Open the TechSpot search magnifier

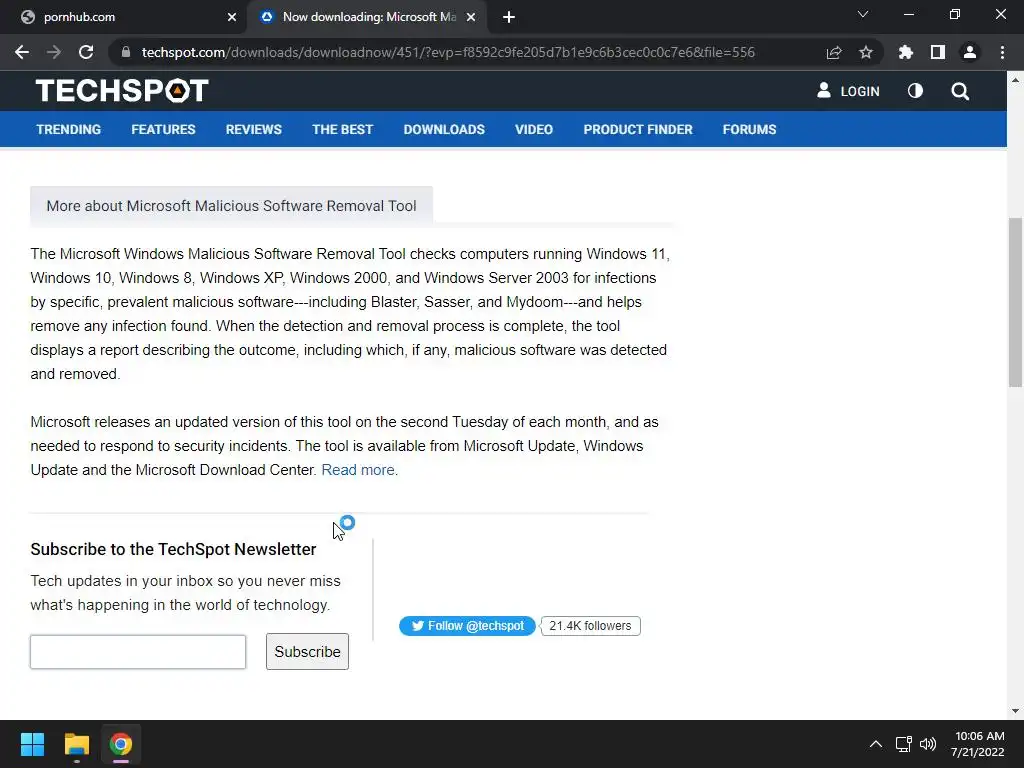pyautogui.click(x=960, y=91)
